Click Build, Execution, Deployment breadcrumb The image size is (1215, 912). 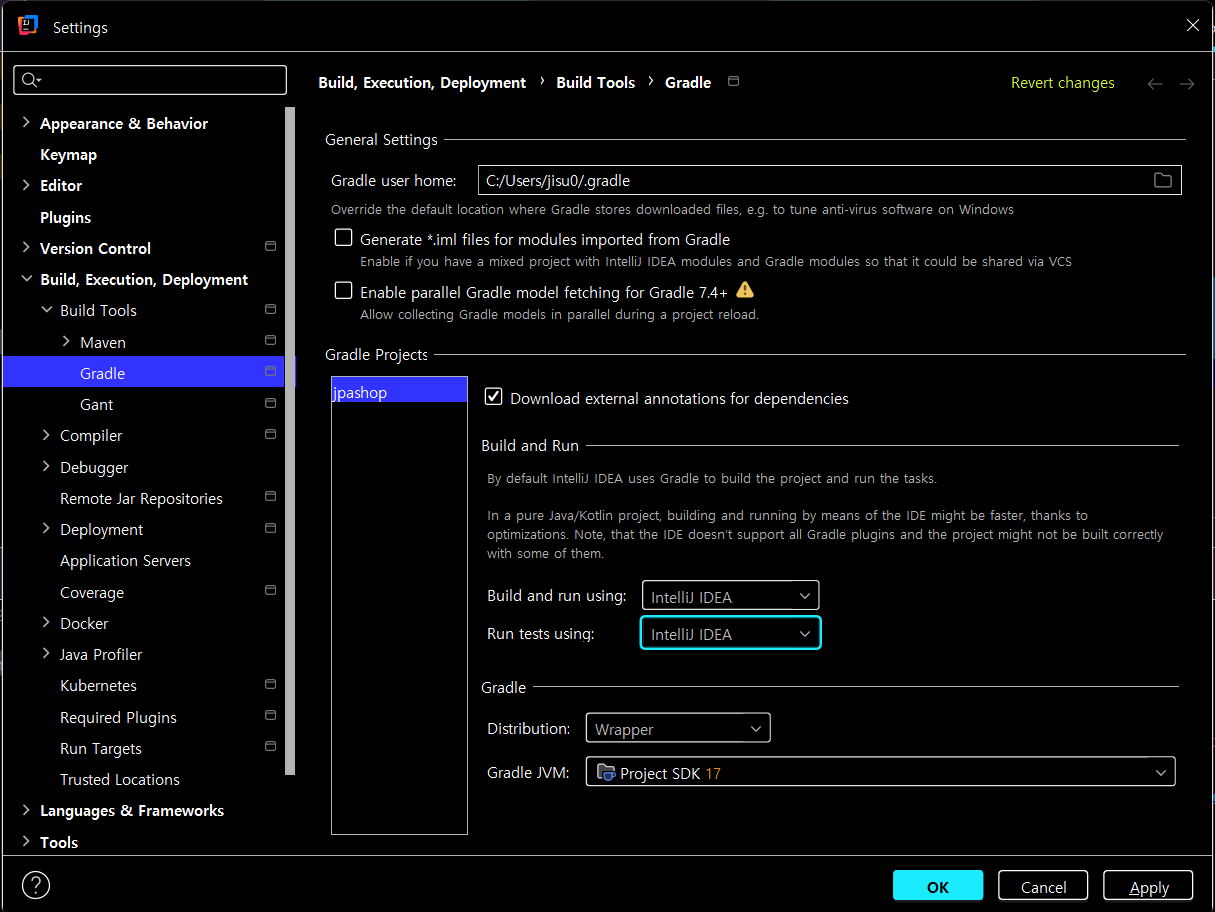click(422, 83)
